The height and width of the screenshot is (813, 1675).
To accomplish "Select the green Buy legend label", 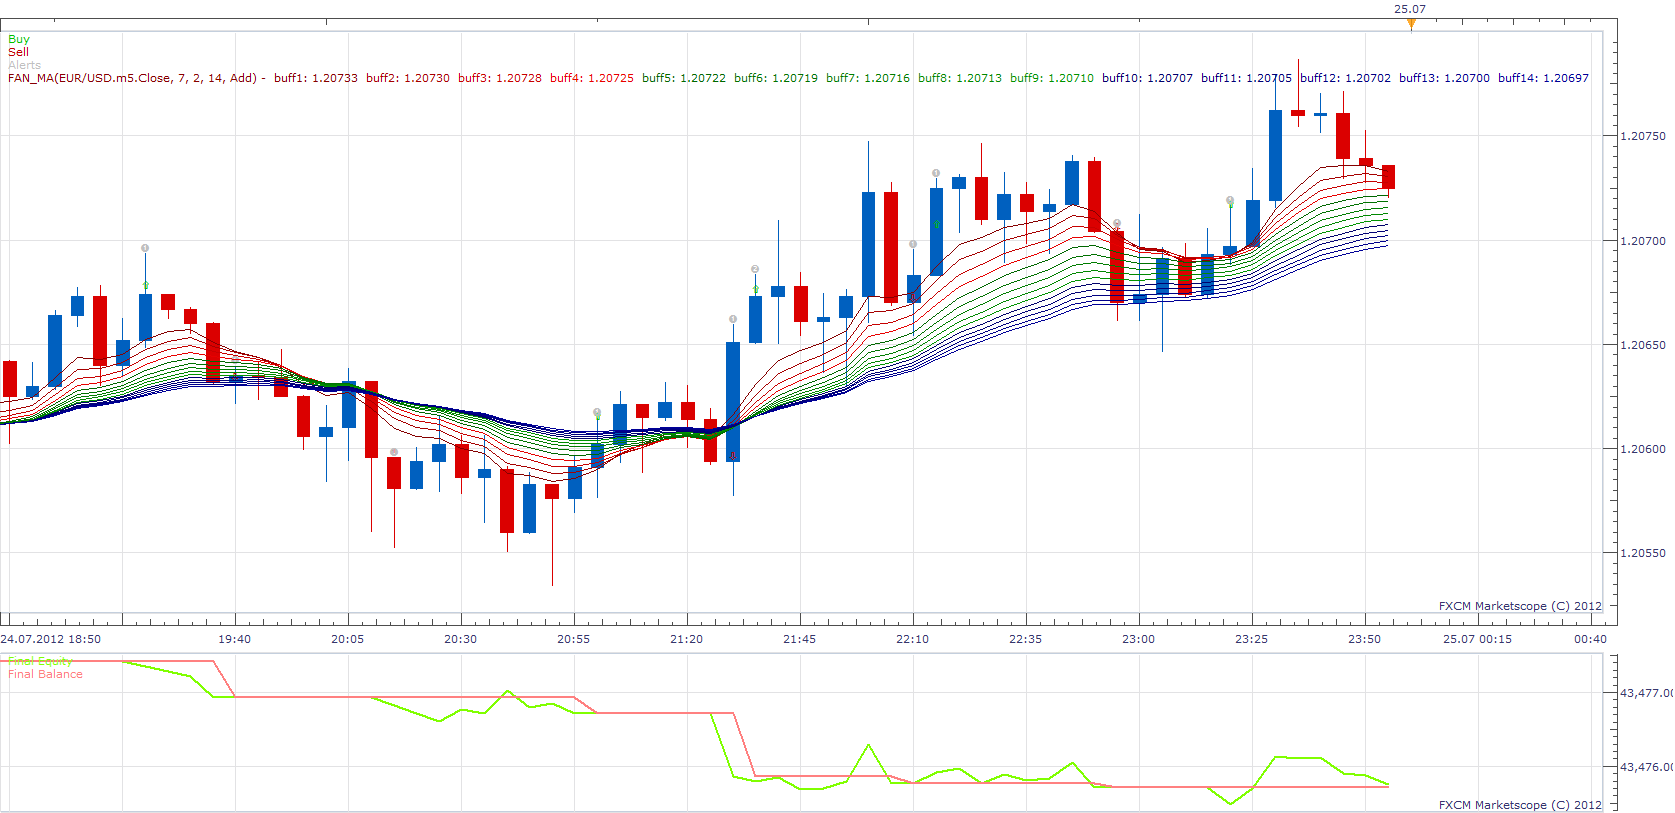I will coord(19,39).
